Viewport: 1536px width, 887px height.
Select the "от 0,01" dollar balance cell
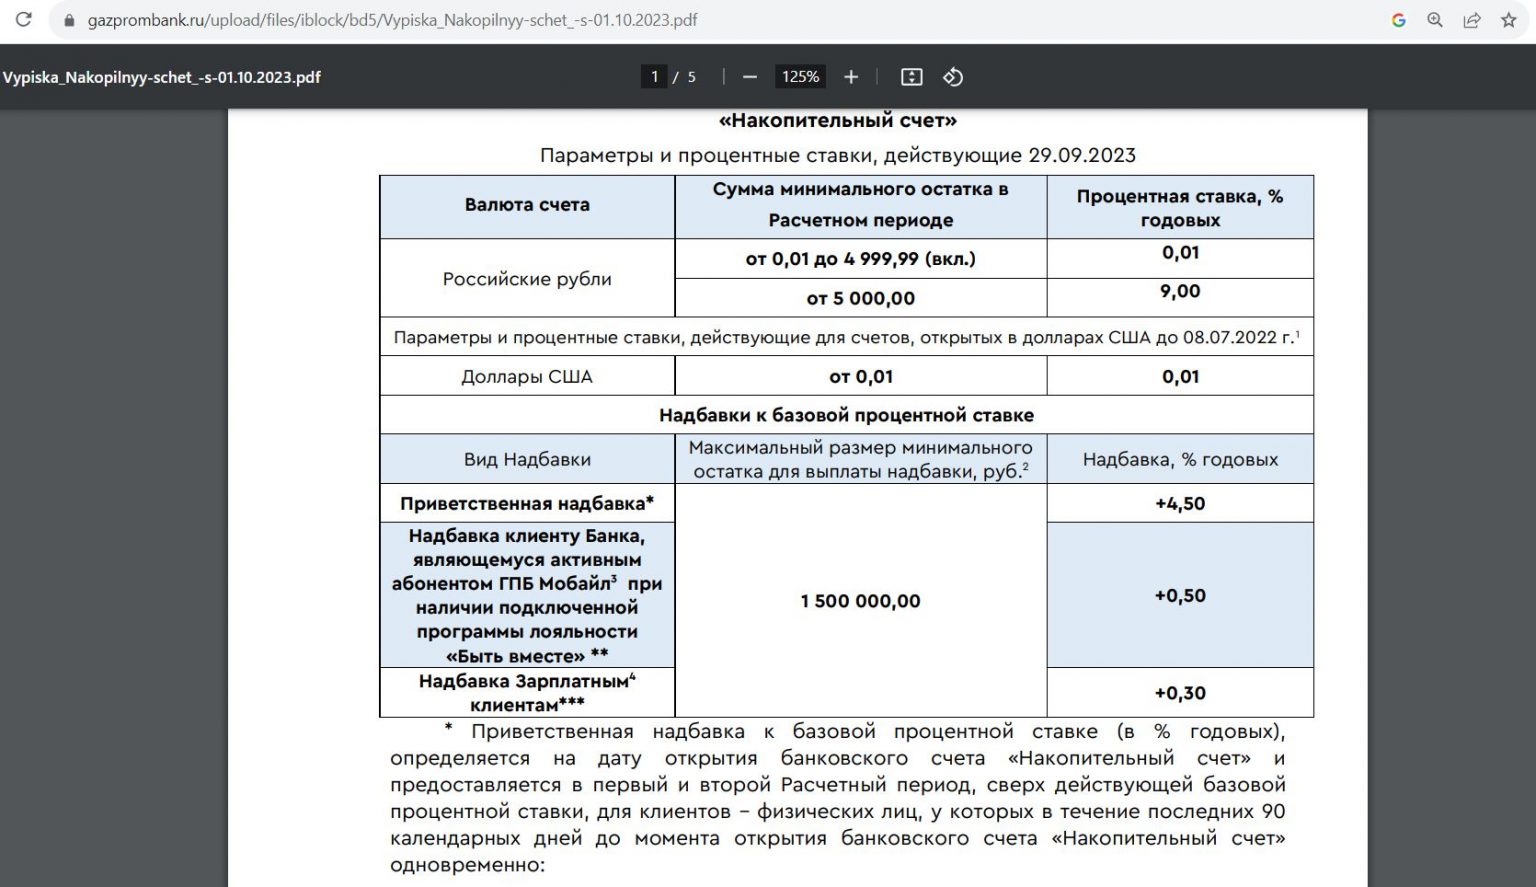861,376
